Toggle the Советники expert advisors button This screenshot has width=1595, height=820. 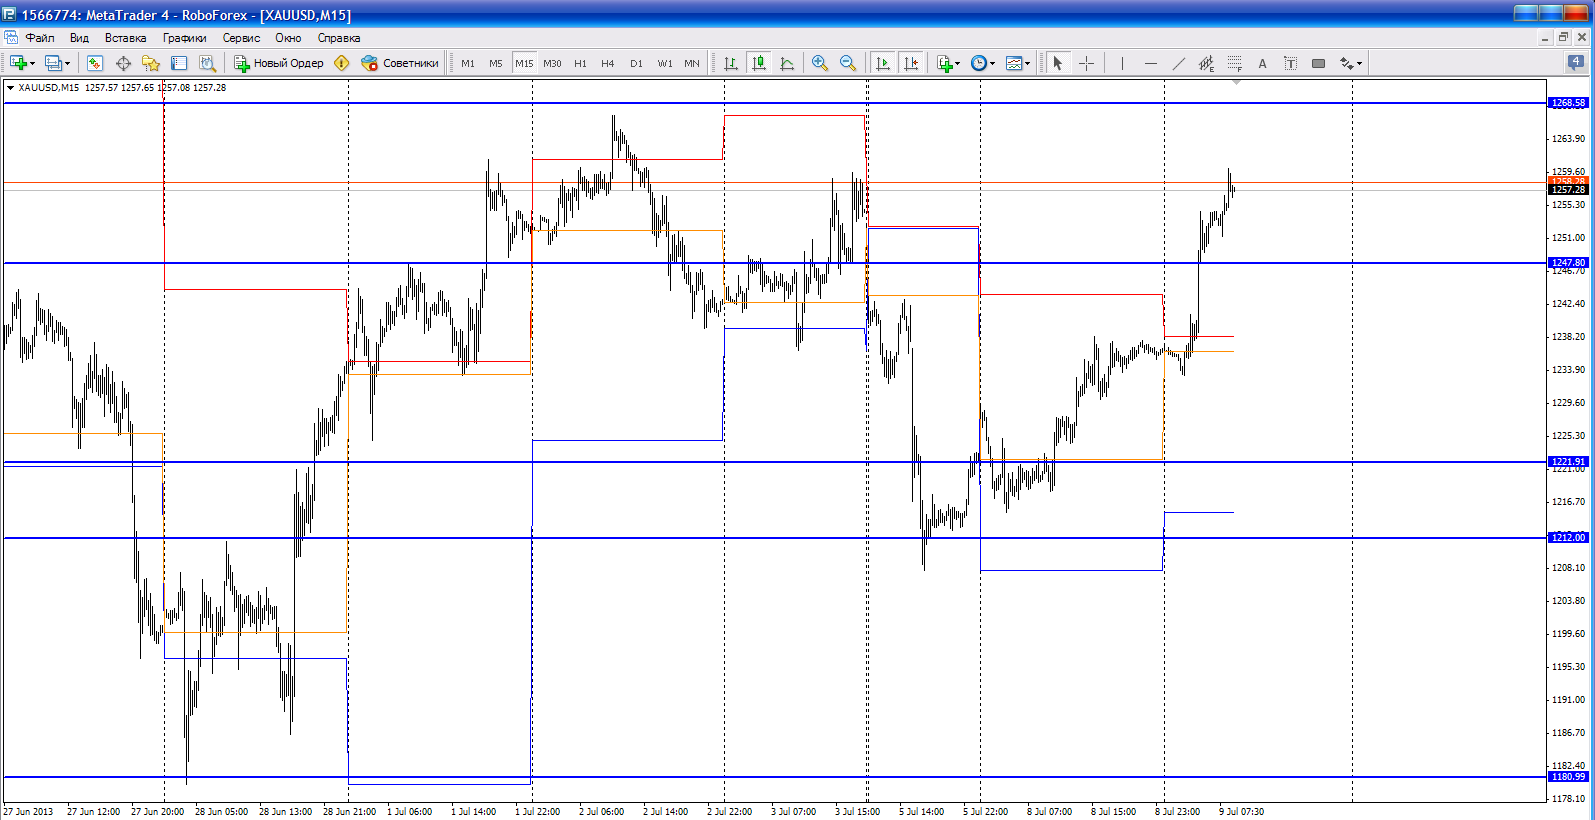pyautogui.click(x=400, y=63)
